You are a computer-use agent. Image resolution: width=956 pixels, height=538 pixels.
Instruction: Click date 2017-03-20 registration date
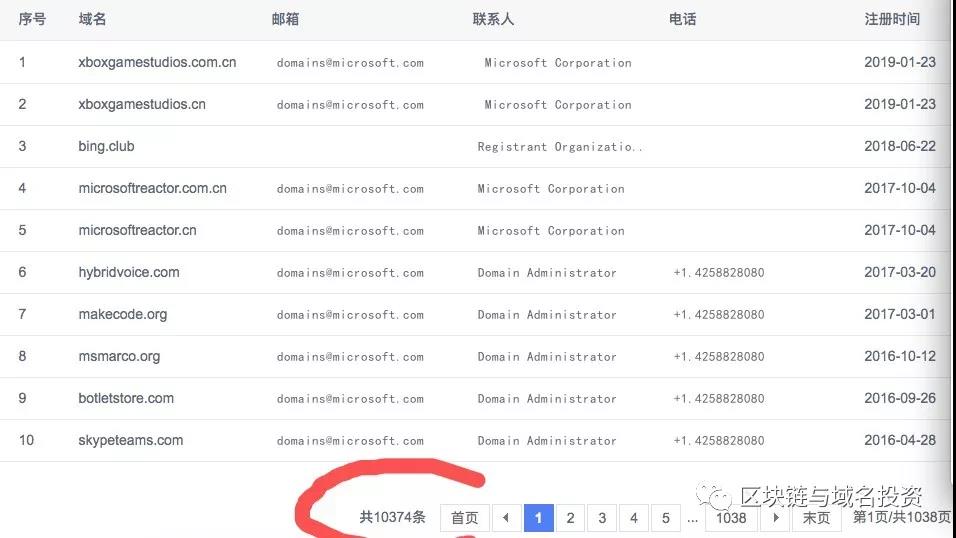pos(900,272)
